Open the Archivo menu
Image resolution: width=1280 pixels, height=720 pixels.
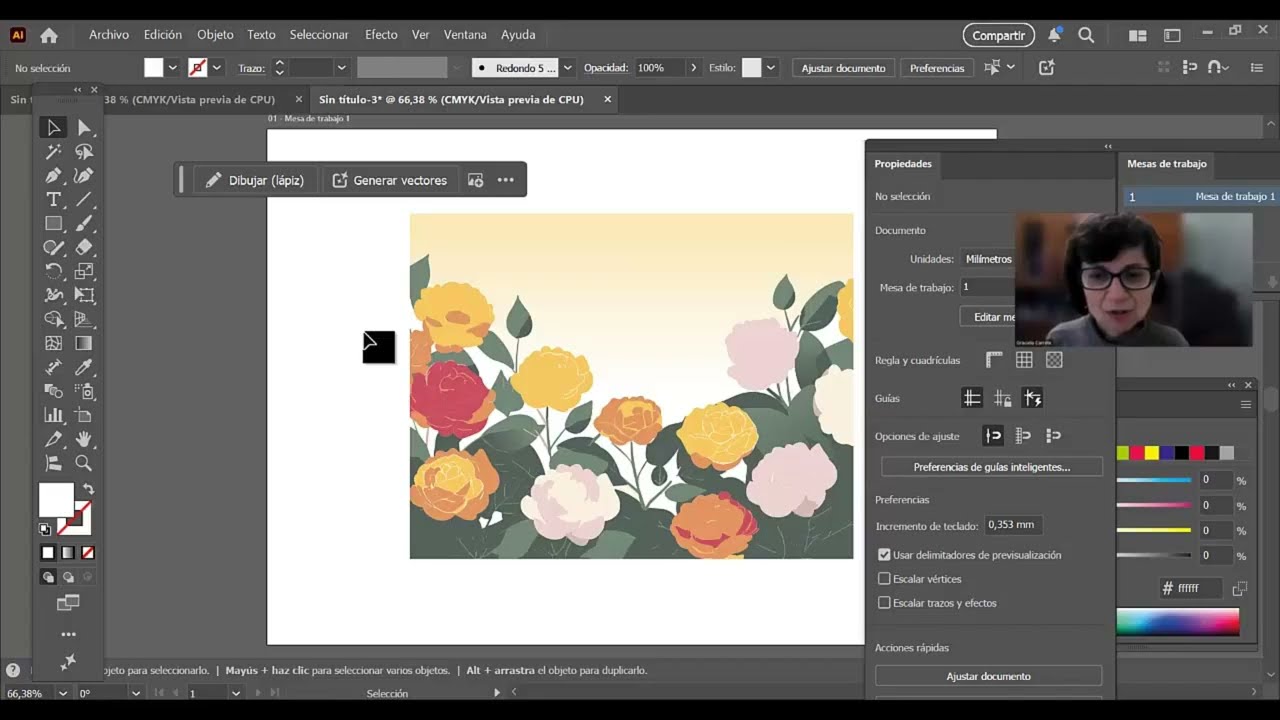pyautogui.click(x=109, y=35)
